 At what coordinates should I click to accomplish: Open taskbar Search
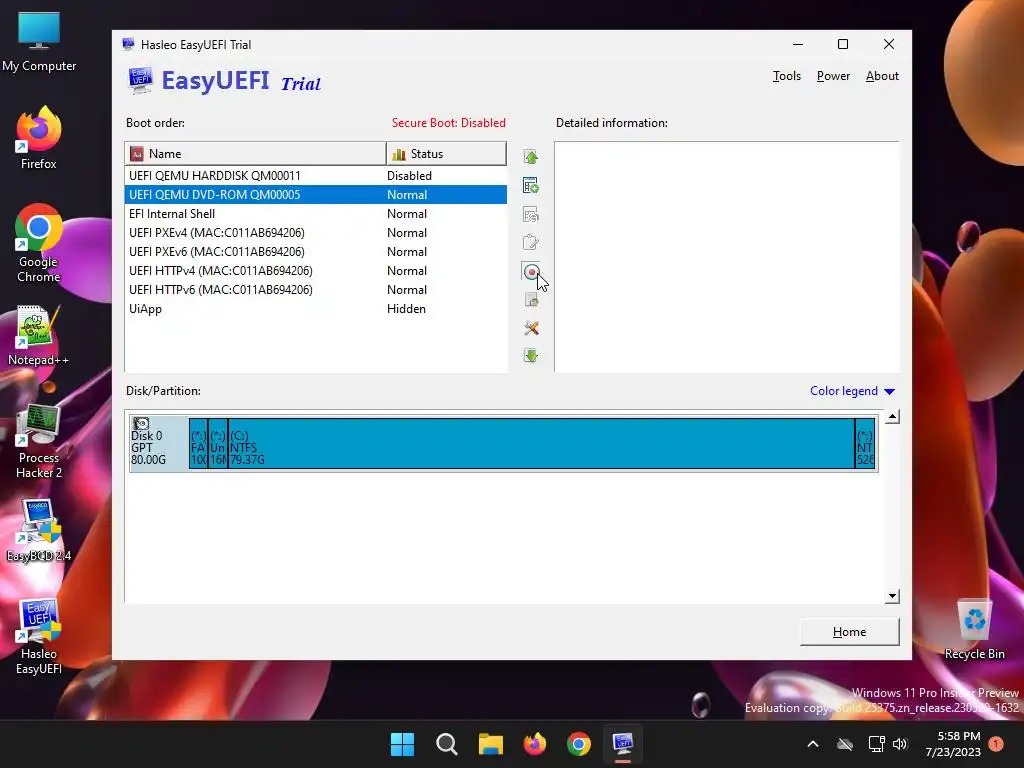tap(447, 744)
